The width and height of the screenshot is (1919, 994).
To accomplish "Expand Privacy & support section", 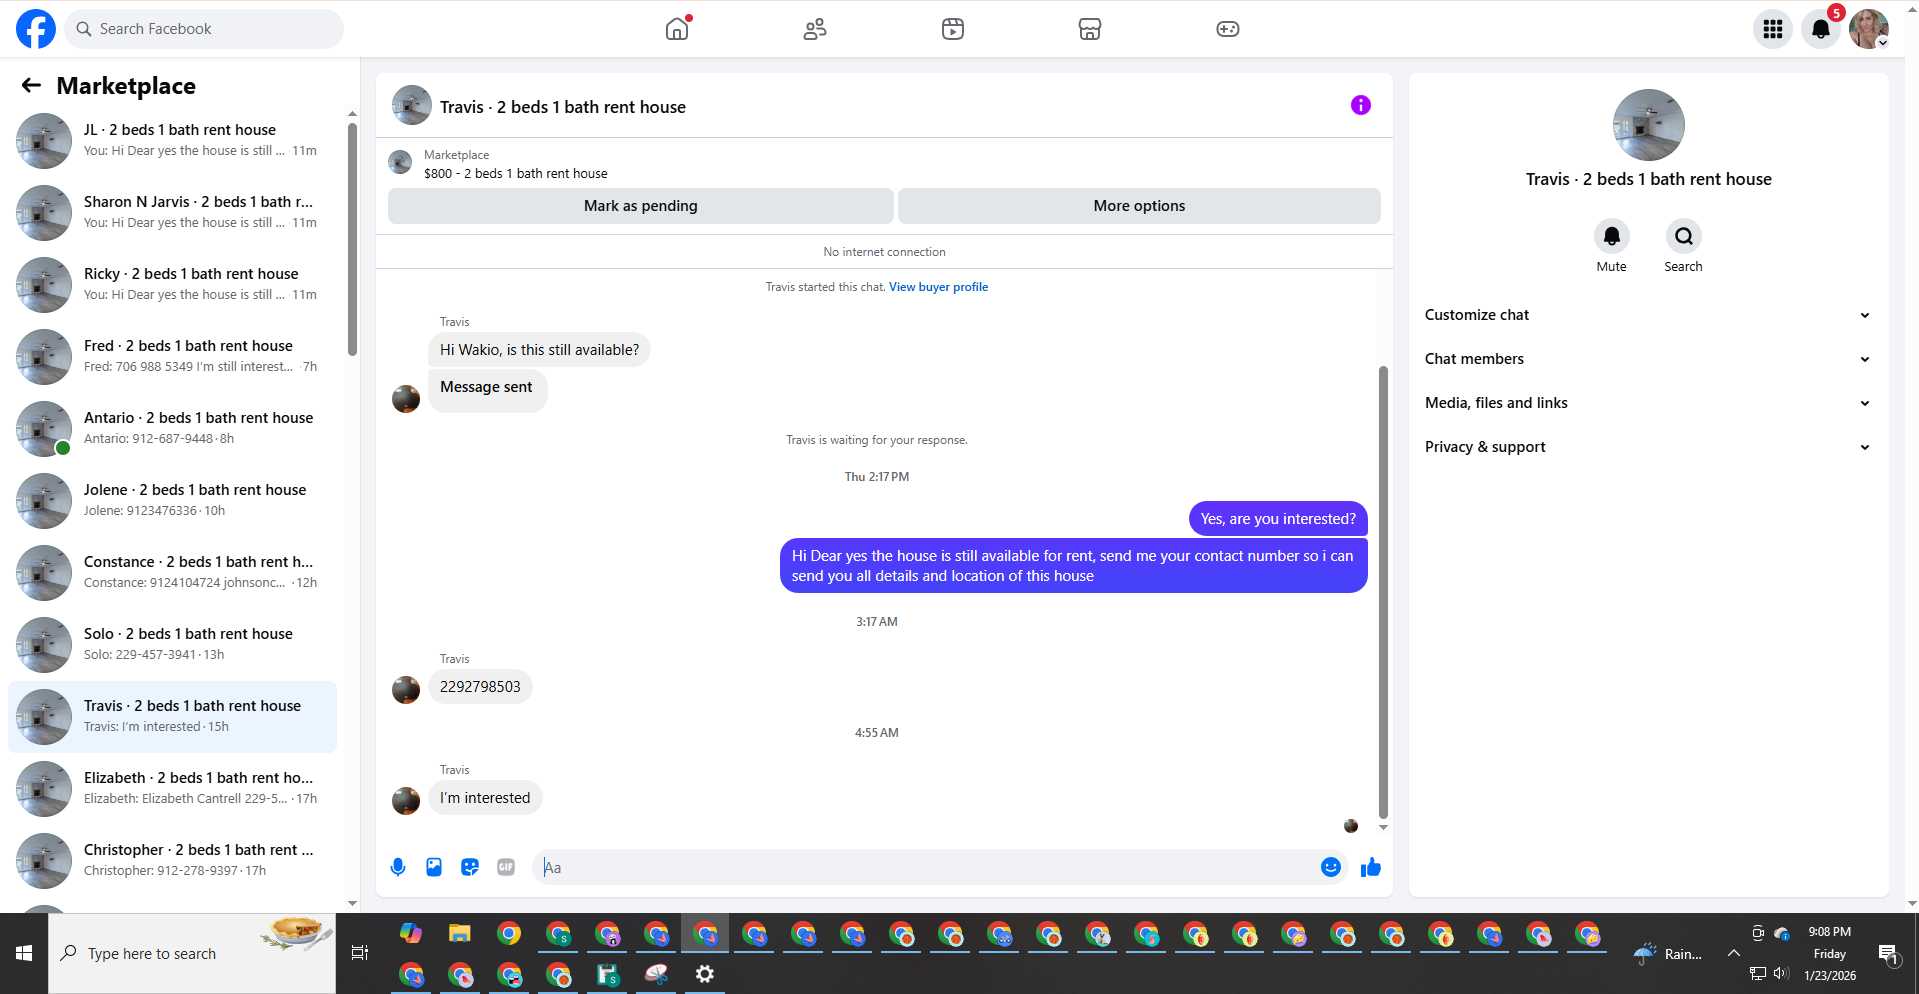I will 1648,447.
